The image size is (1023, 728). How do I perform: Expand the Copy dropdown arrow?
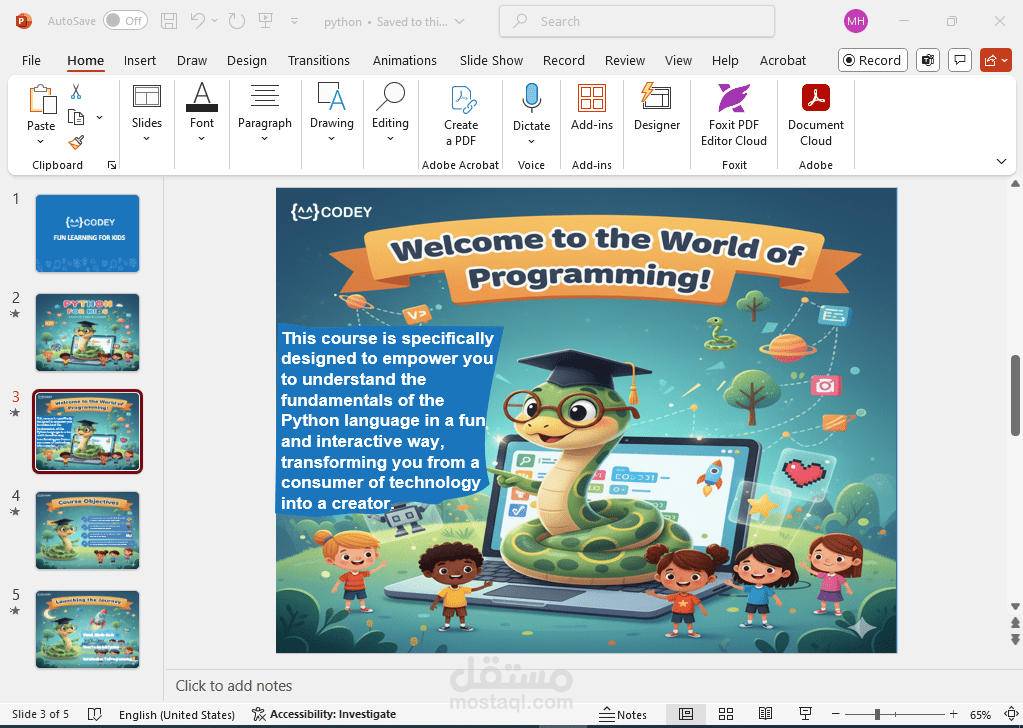100,117
